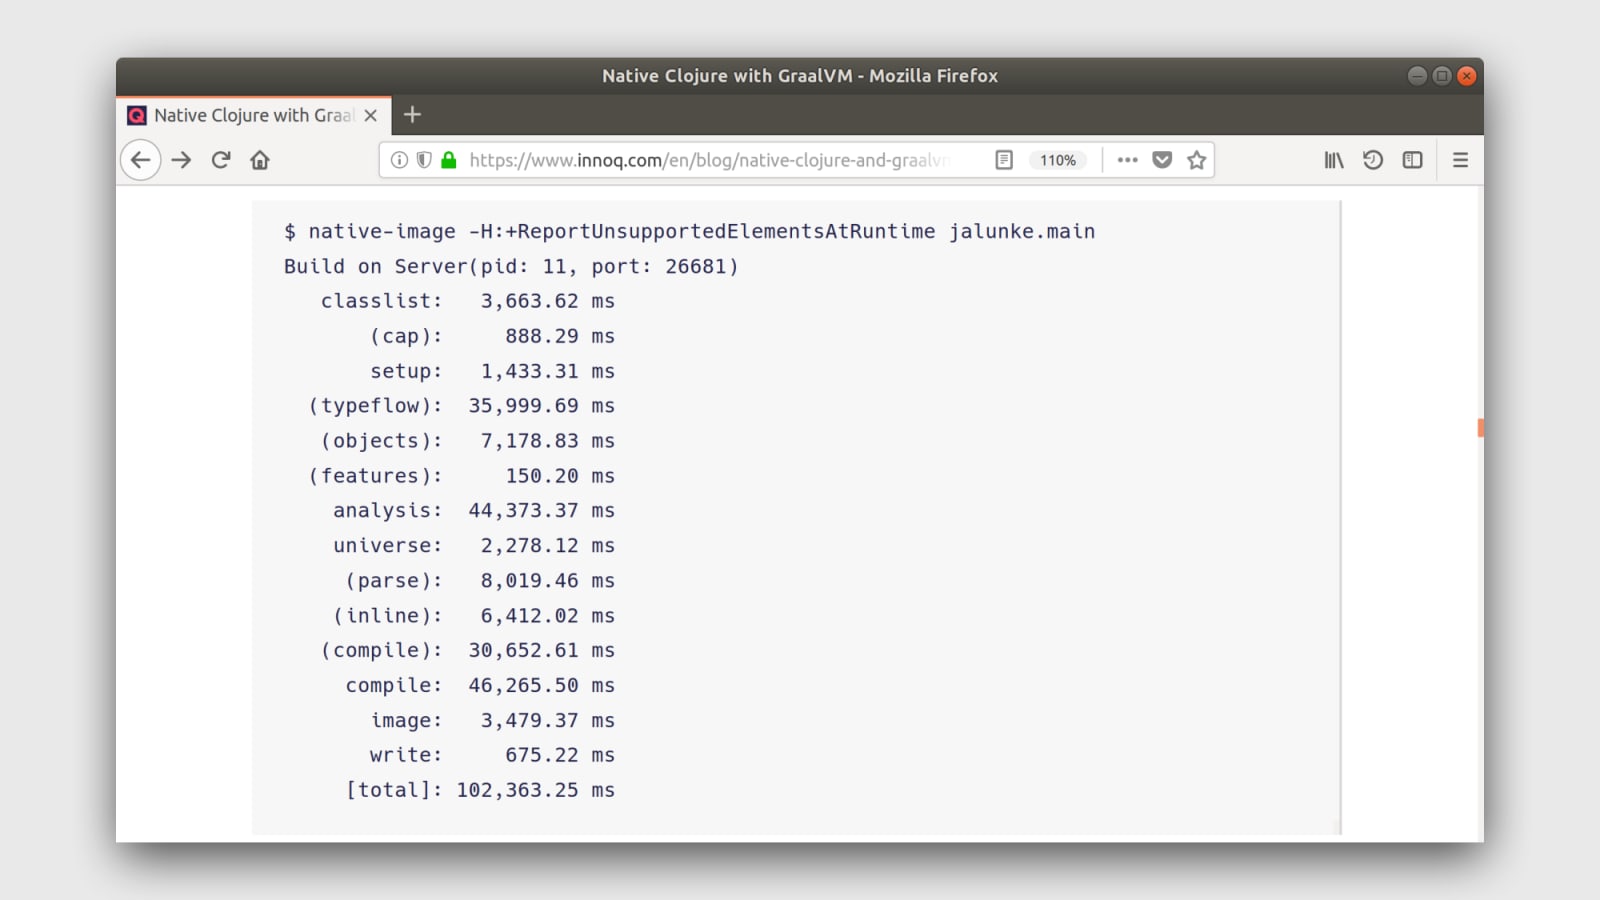Open a new tab with plus button

(412, 115)
